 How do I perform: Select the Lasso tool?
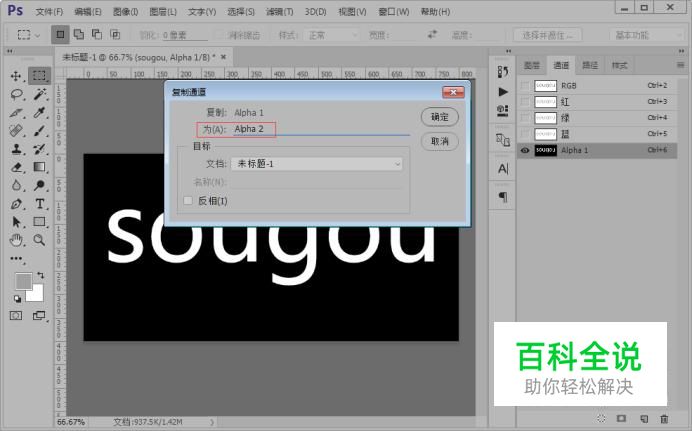click(x=16, y=94)
